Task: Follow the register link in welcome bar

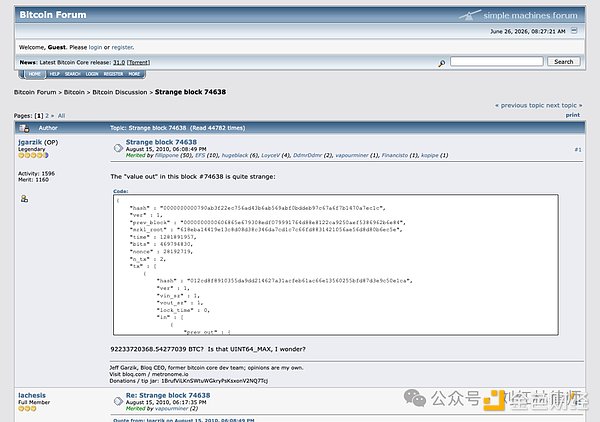Action: pos(122,47)
